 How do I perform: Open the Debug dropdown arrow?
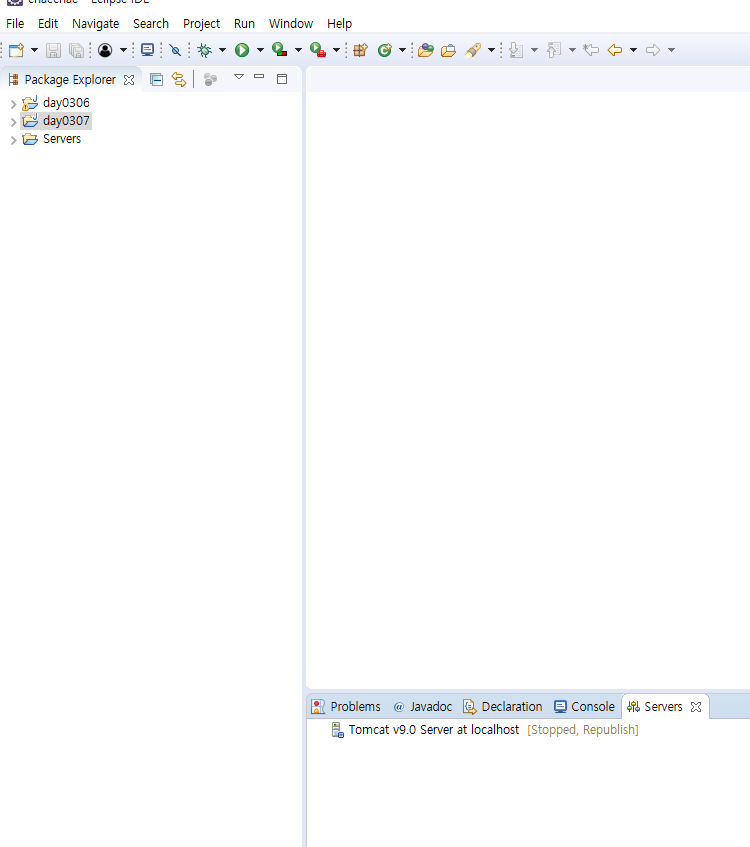pos(222,50)
